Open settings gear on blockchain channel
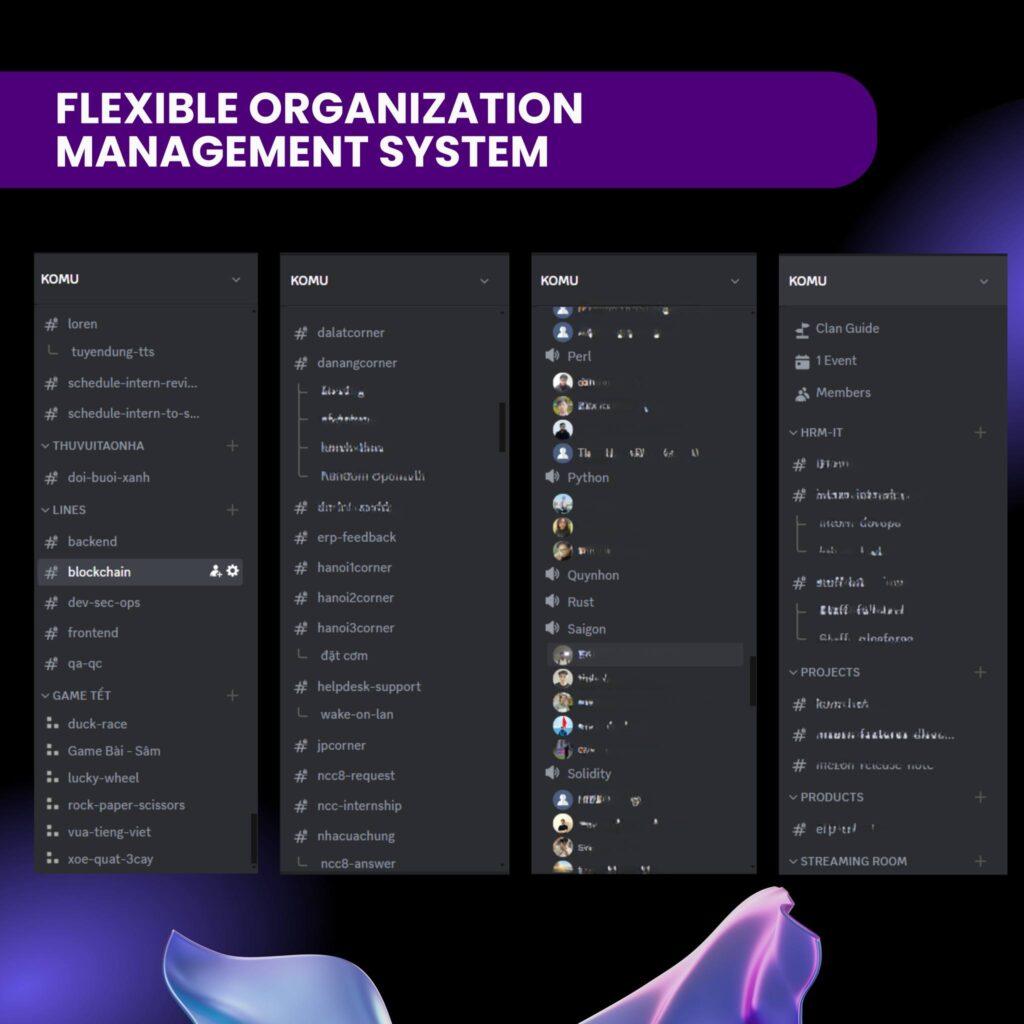1024x1024 pixels. [233, 571]
